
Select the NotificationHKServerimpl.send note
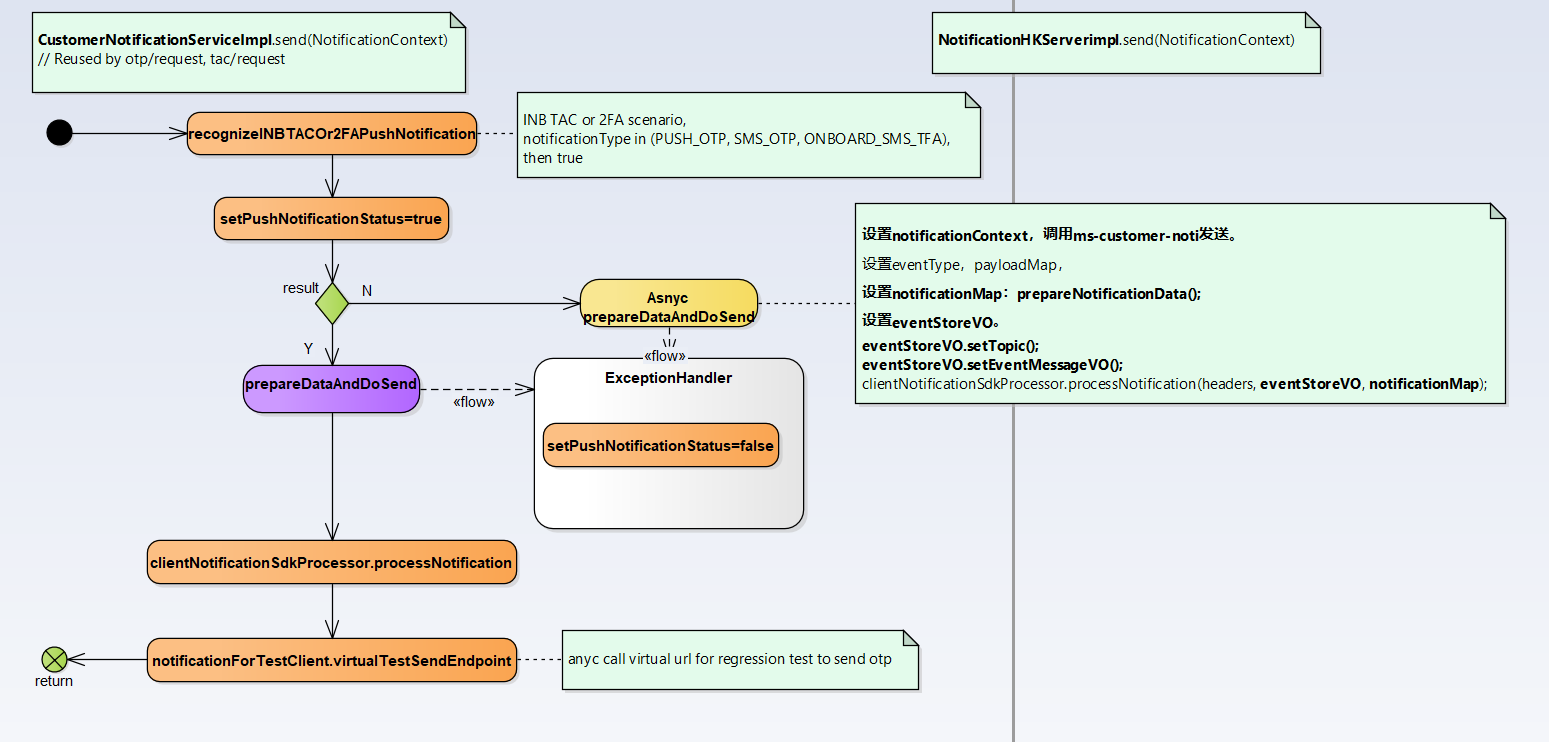(1125, 42)
